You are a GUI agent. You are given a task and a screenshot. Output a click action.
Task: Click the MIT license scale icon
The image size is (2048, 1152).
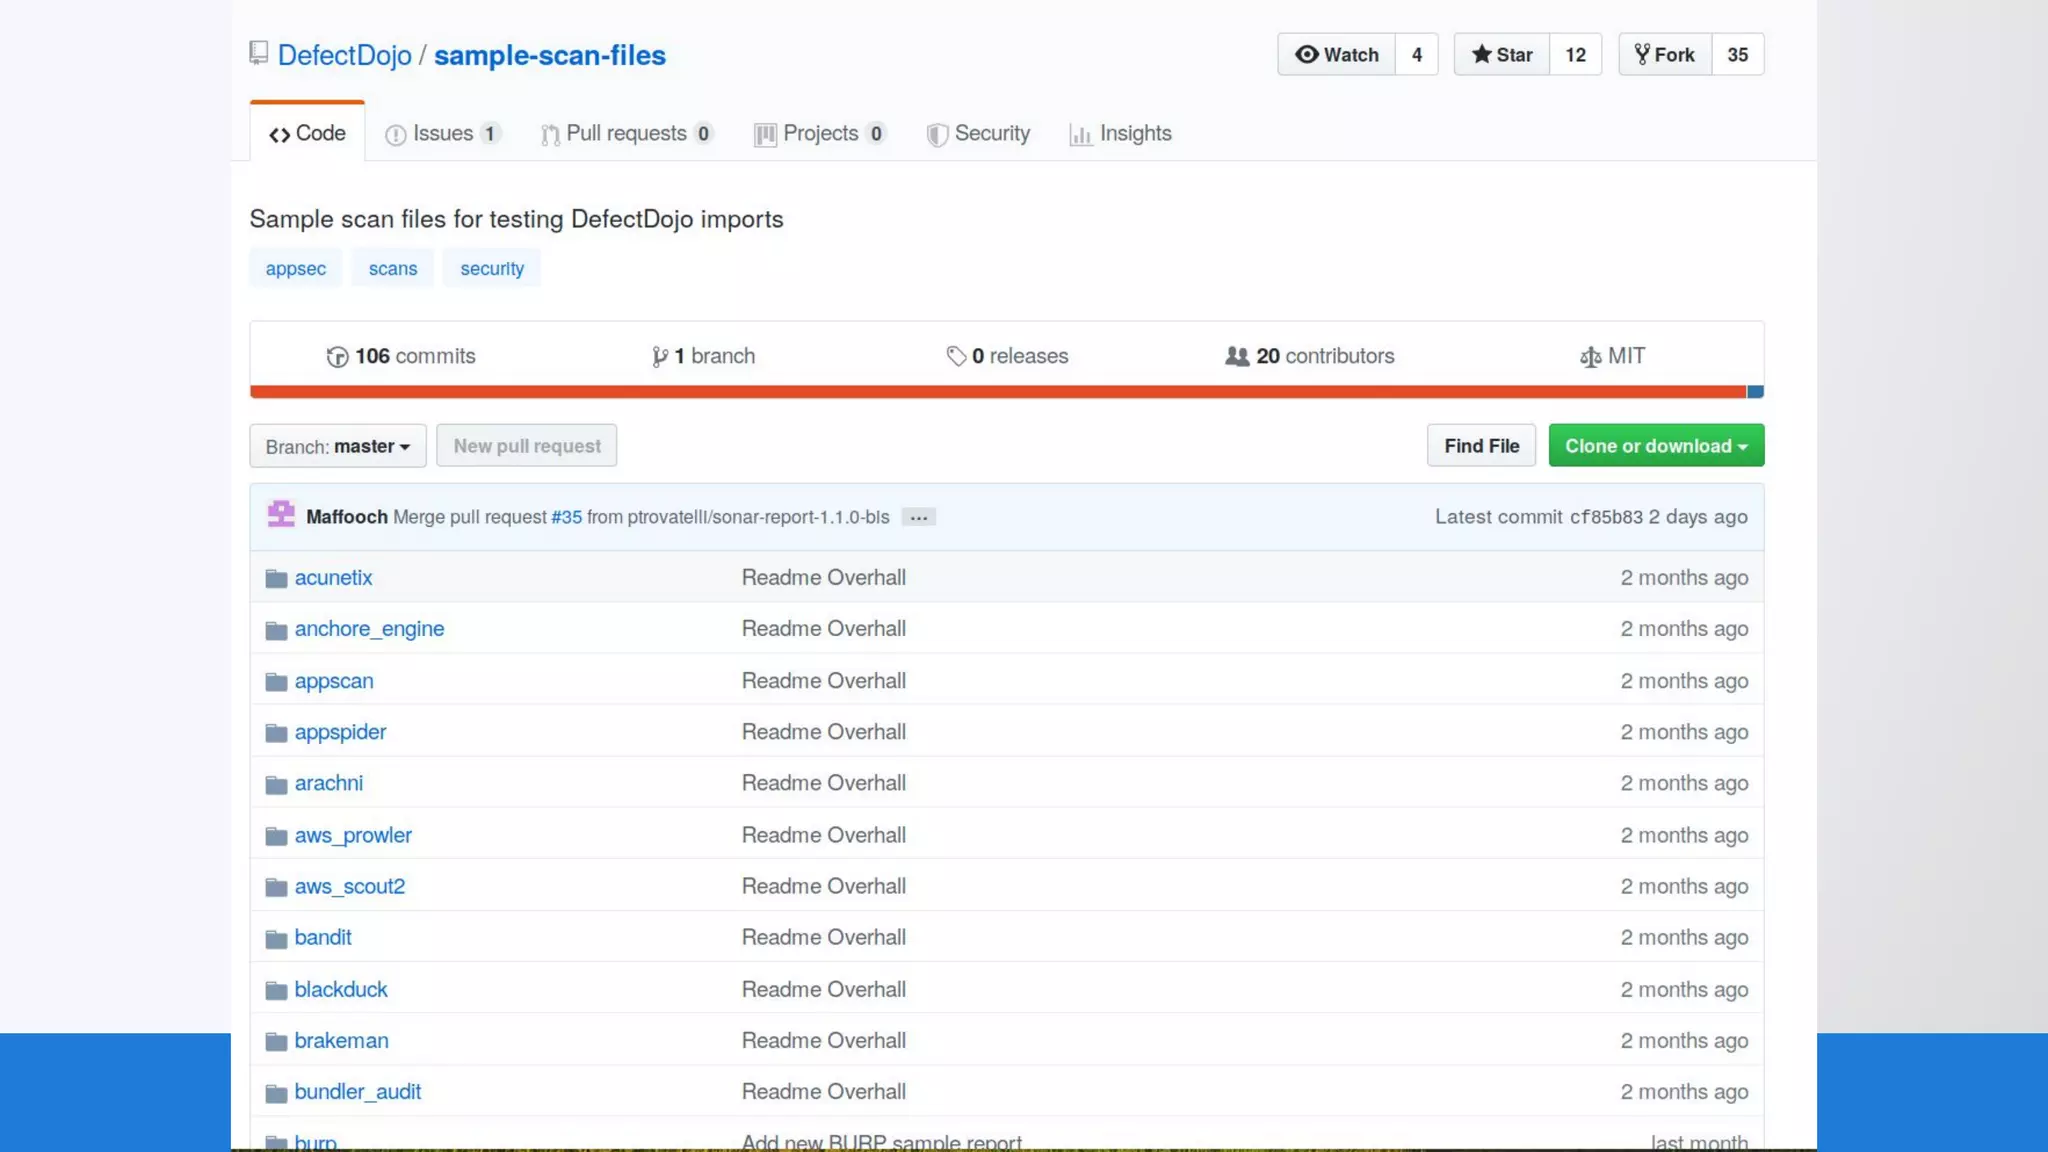tap(1590, 357)
